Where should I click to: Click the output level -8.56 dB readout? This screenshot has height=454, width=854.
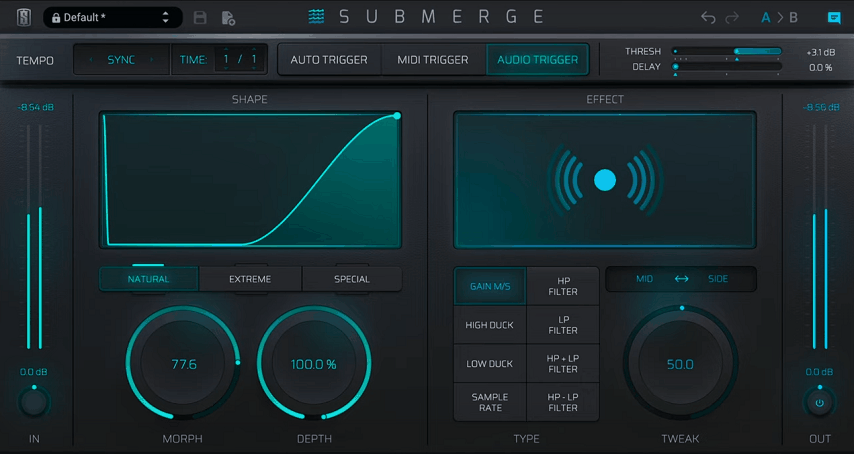tap(820, 108)
